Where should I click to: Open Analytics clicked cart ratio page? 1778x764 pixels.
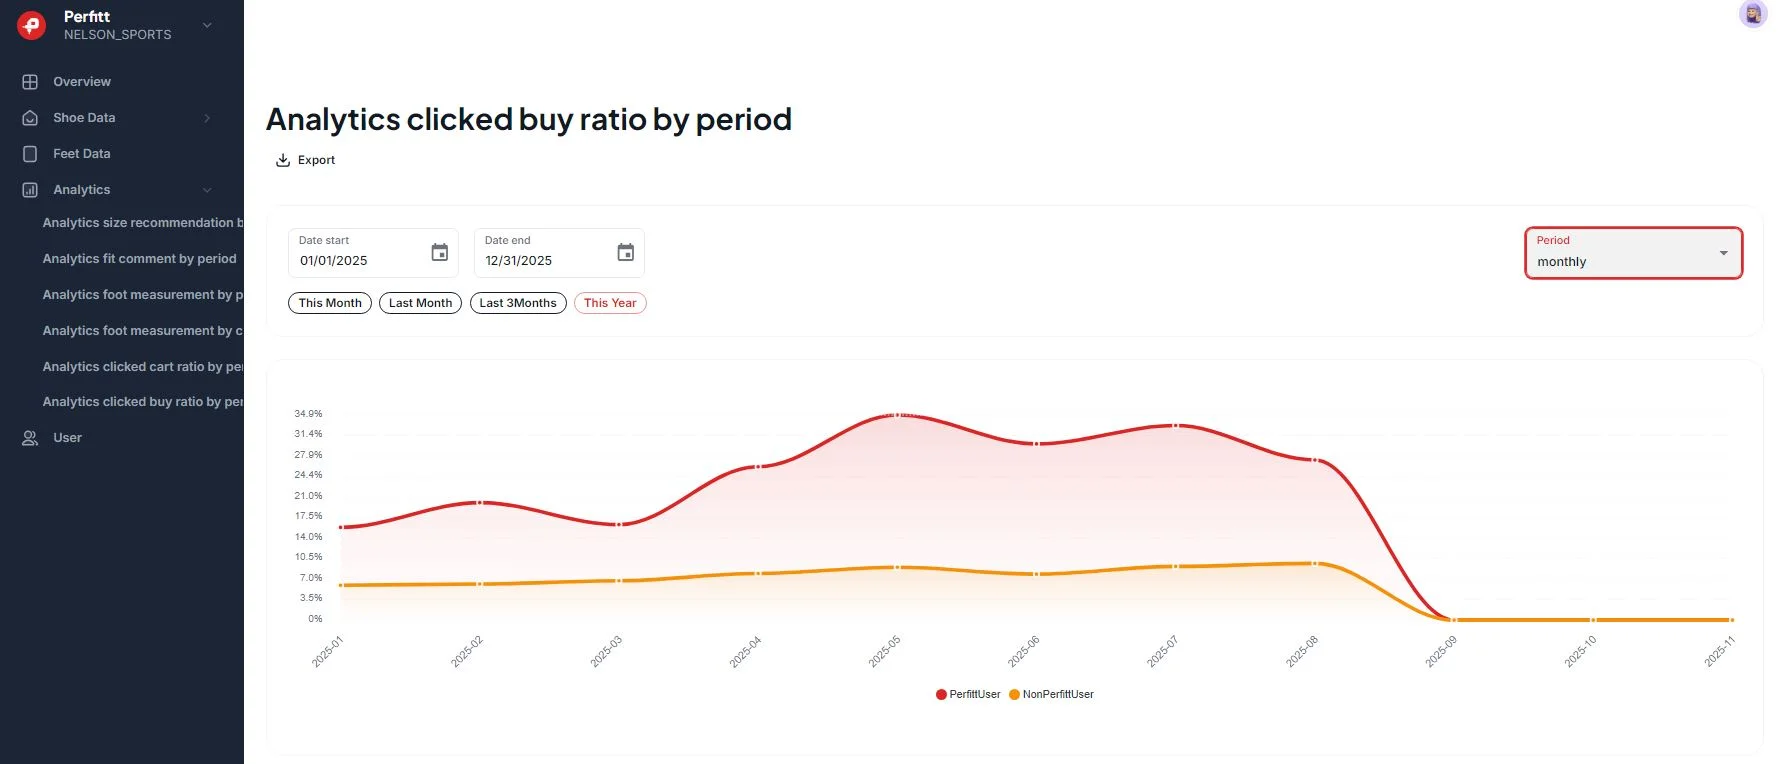pyautogui.click(x=142, y=367)
